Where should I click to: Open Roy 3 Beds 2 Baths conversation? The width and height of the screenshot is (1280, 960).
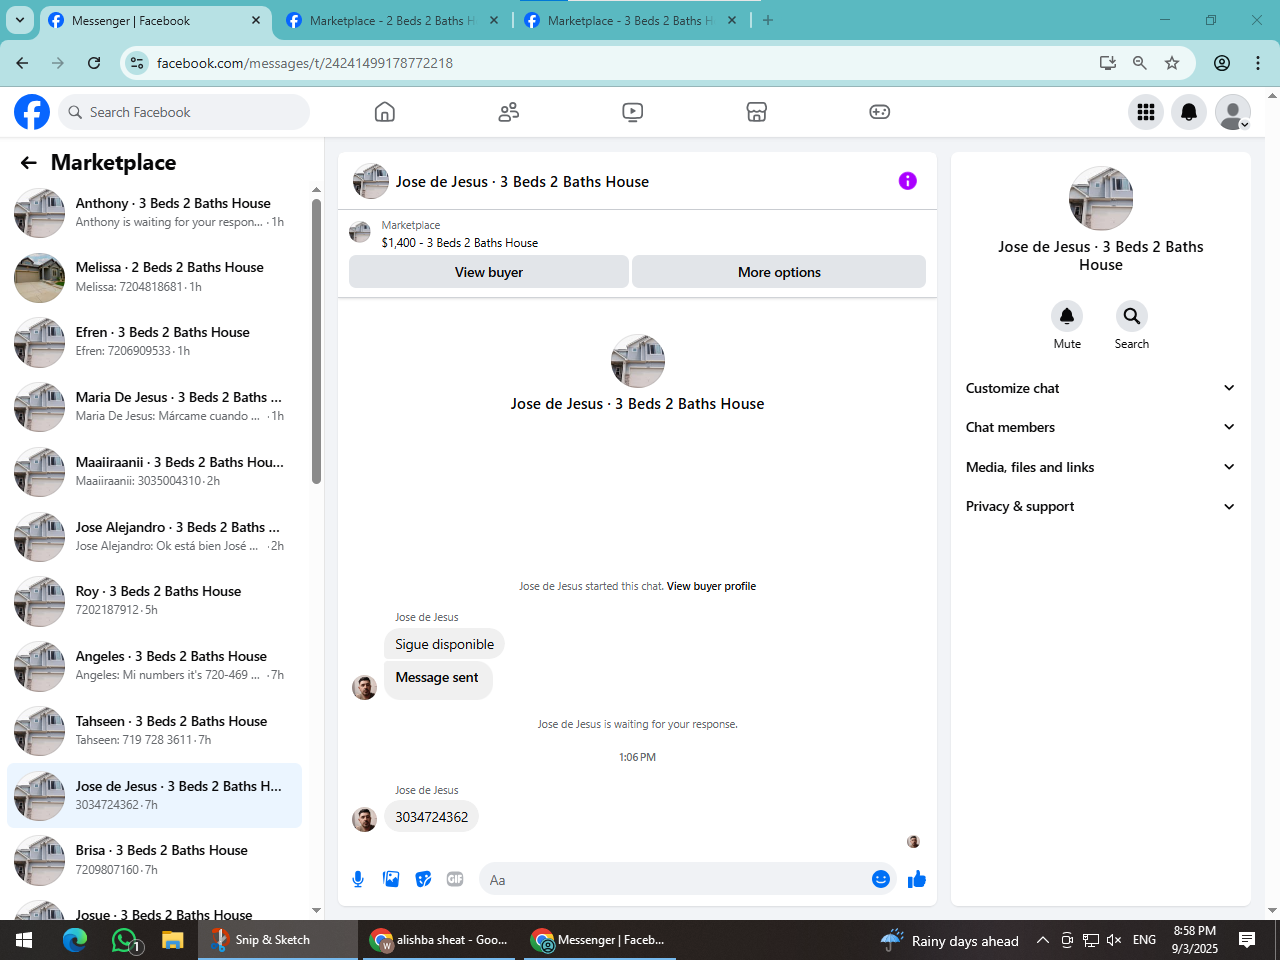tap(155, 601)
